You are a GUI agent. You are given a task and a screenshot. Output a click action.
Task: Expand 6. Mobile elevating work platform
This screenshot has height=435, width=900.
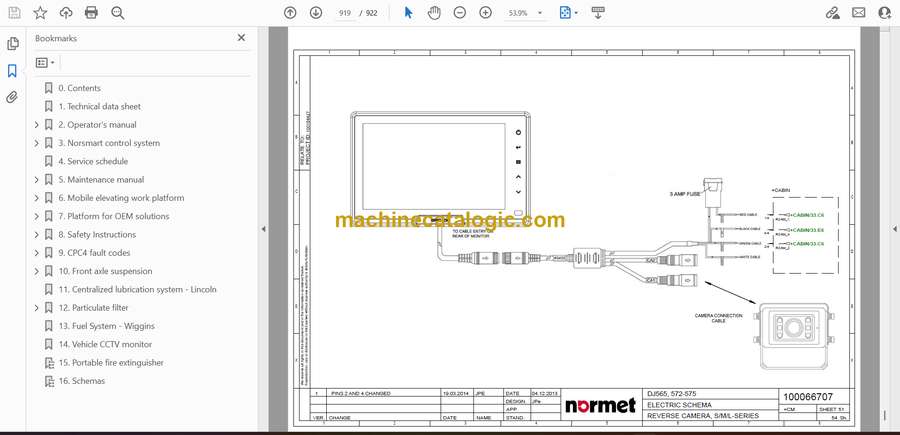(x=36, y=198)
